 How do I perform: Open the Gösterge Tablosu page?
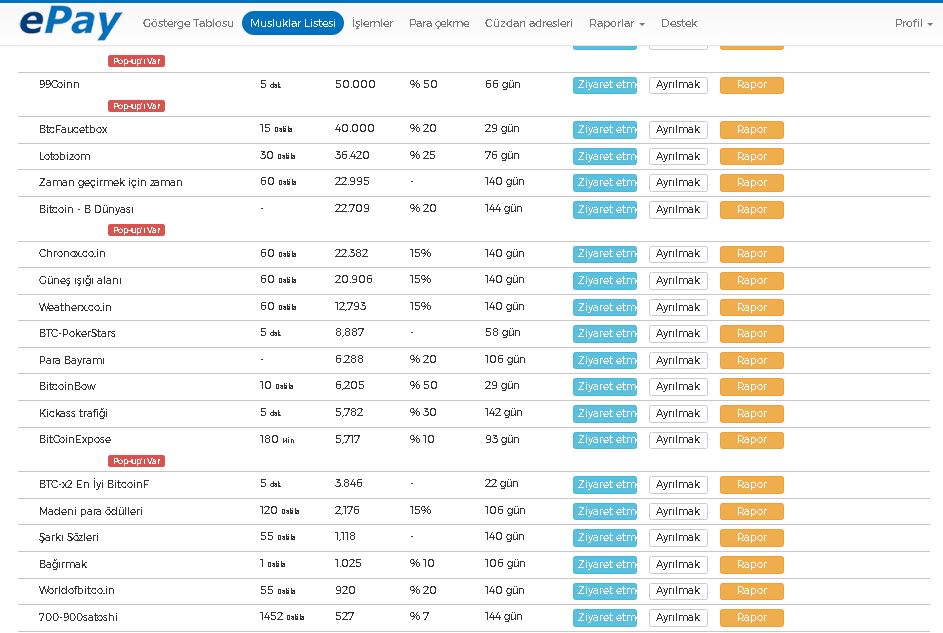click(188, 23)
